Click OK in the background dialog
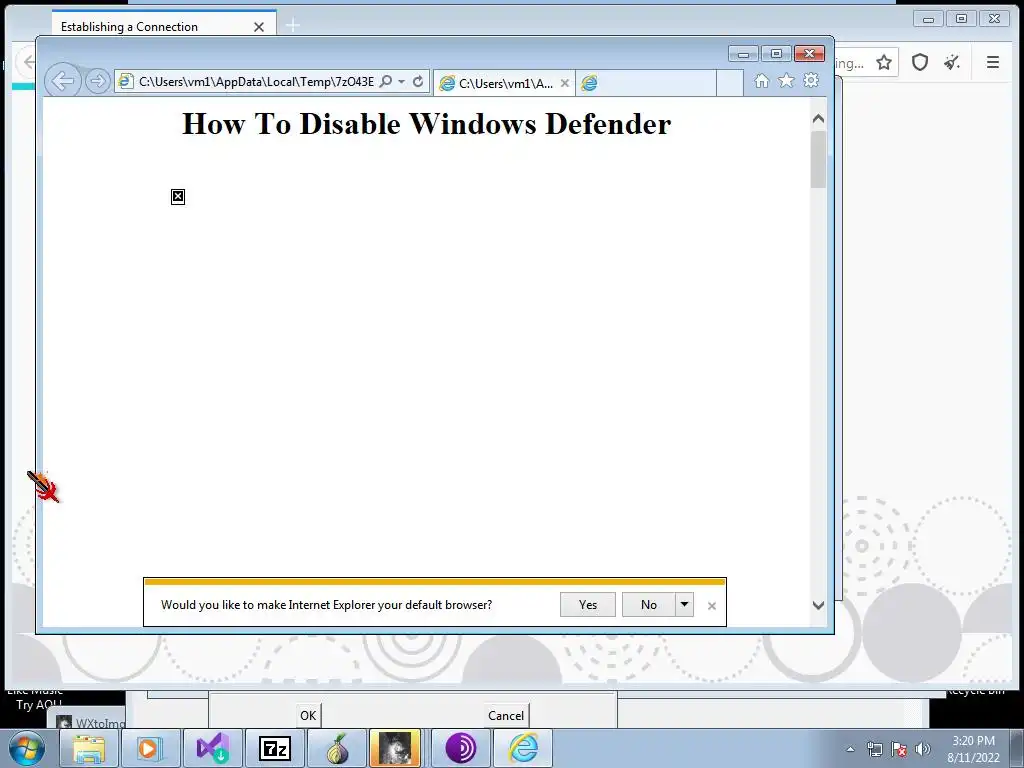 pyautogui.click(x=308, y=715)
